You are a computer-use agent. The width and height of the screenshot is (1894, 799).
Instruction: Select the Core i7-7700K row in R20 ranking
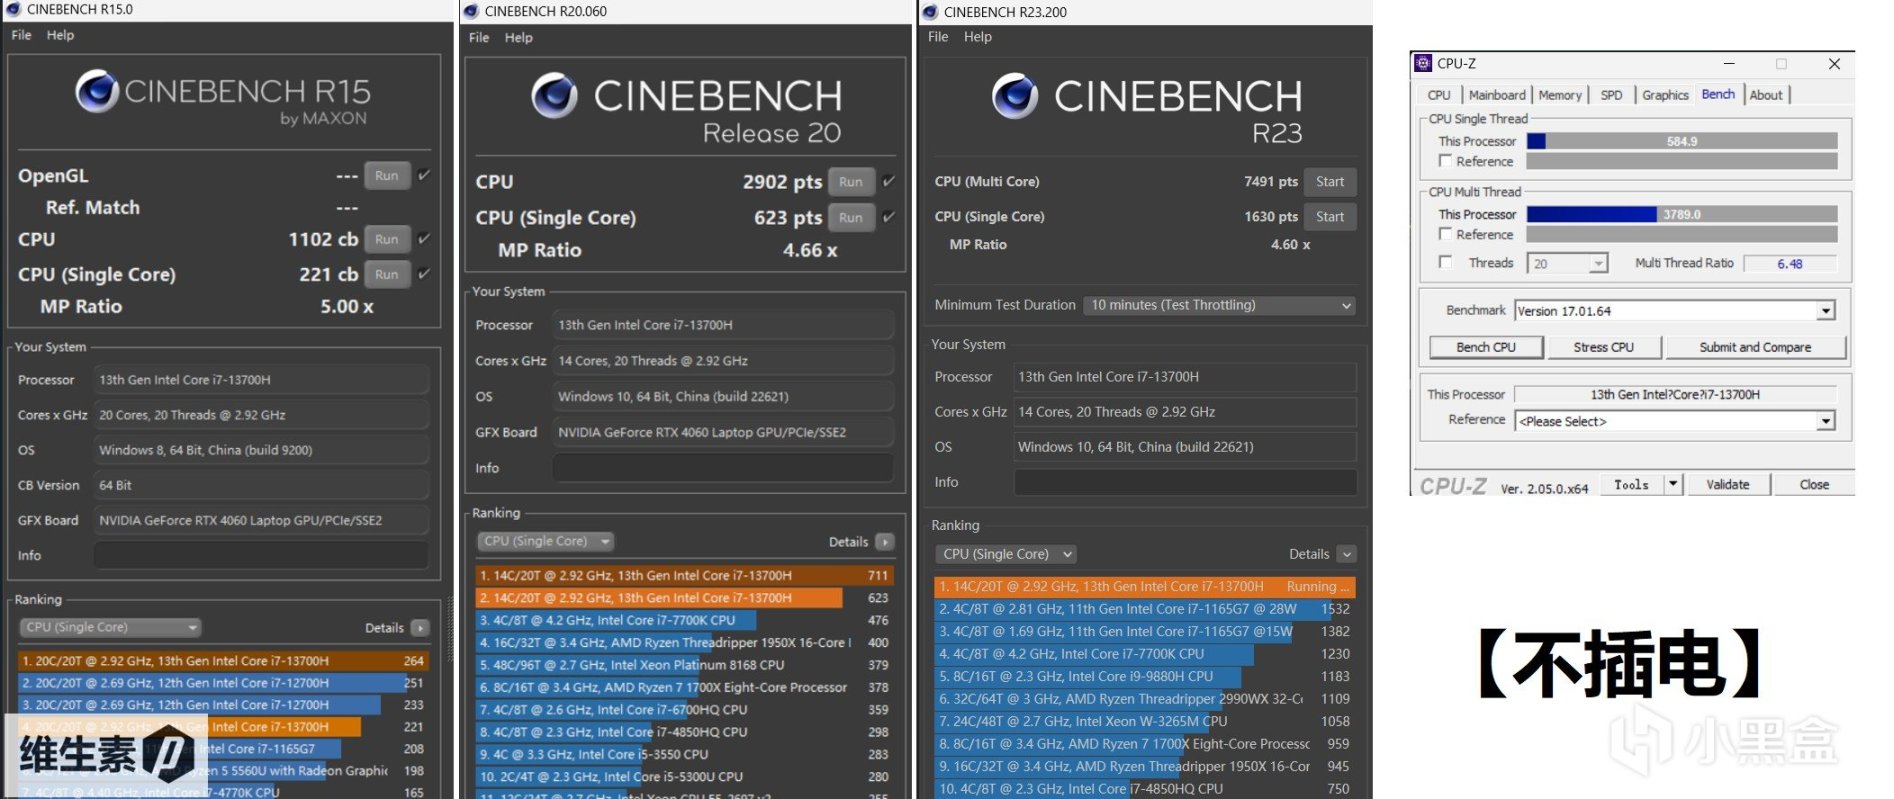pos(684,620)
